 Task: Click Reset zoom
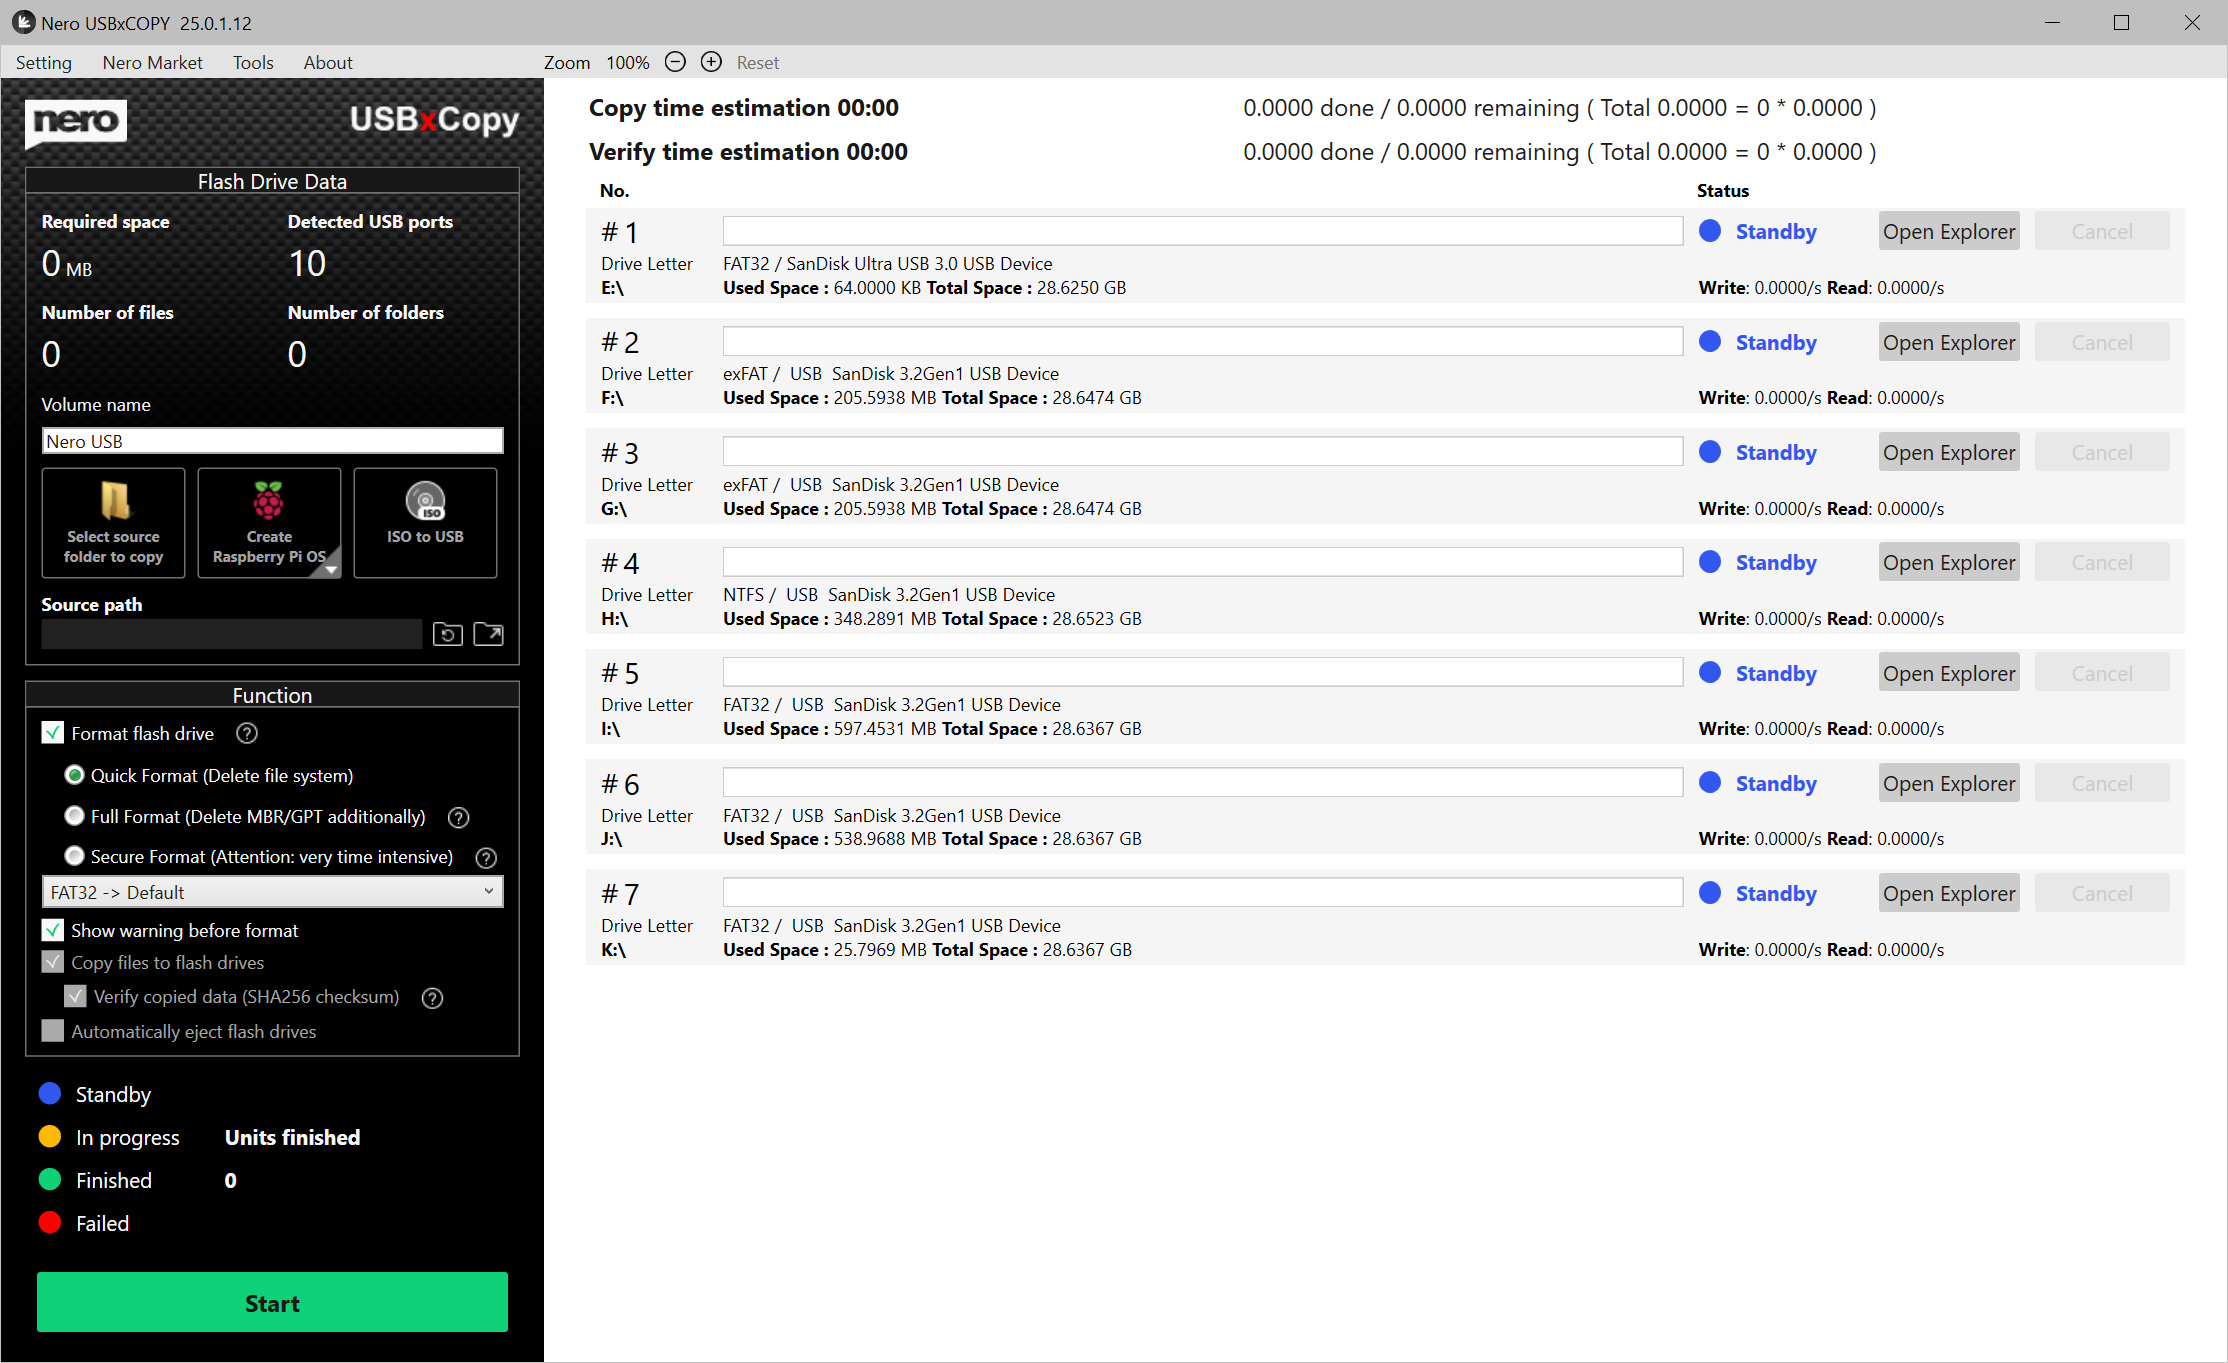tap(758, 62)
